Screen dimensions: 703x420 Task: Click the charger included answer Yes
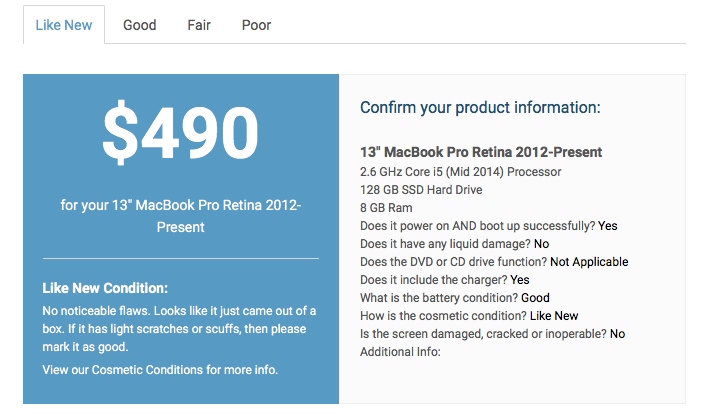click(x=520, y=280)
